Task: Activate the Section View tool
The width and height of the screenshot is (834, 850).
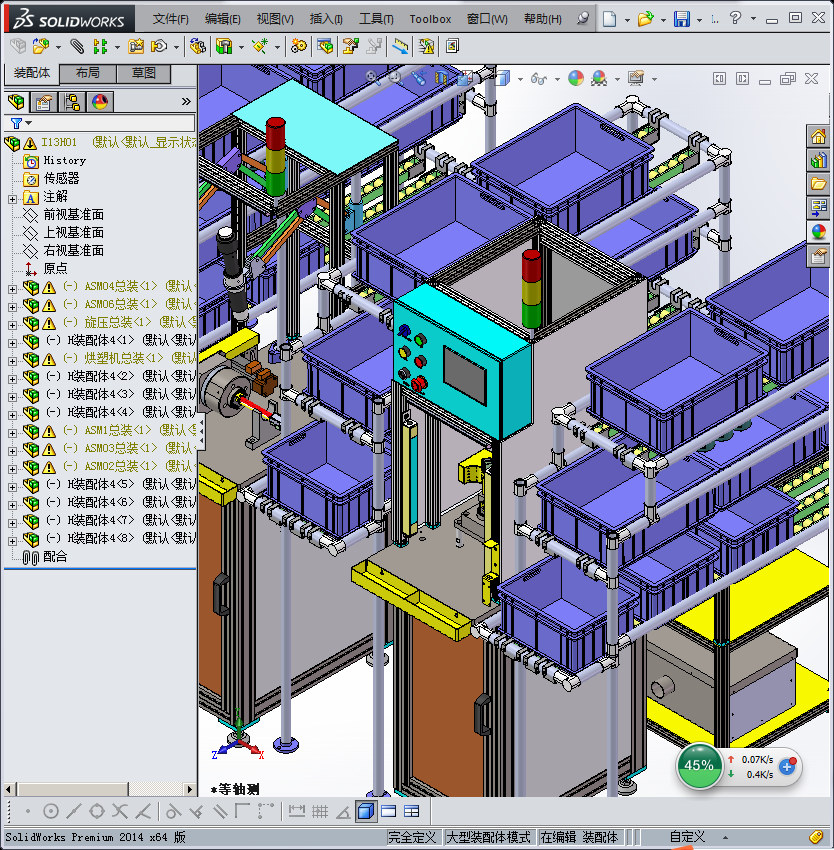Action: 441,78
